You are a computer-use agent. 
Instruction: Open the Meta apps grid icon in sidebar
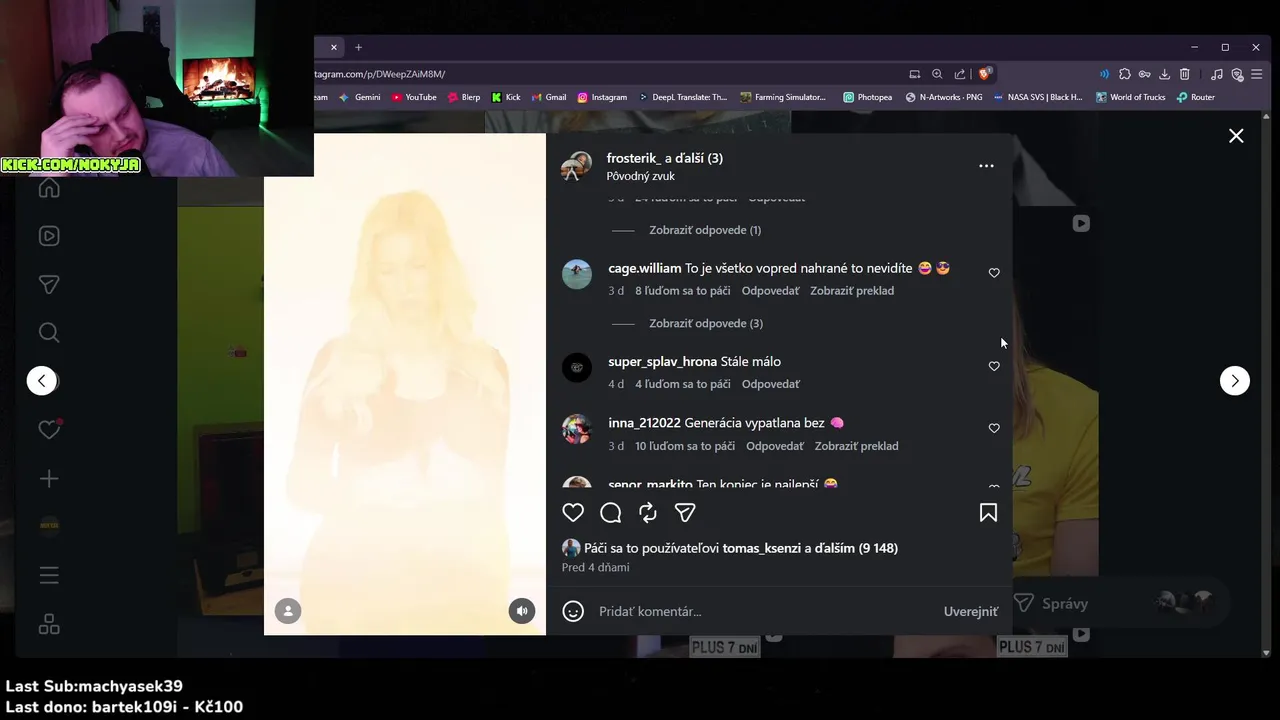tap(49, 624)
